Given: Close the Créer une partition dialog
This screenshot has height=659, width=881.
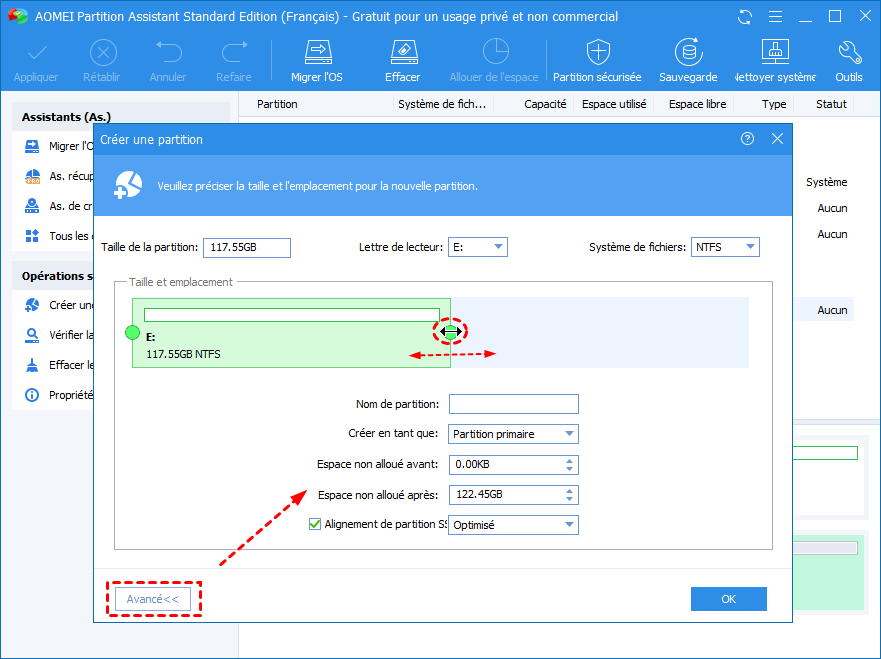Looking at the screenshot, I should pos(777,139).
